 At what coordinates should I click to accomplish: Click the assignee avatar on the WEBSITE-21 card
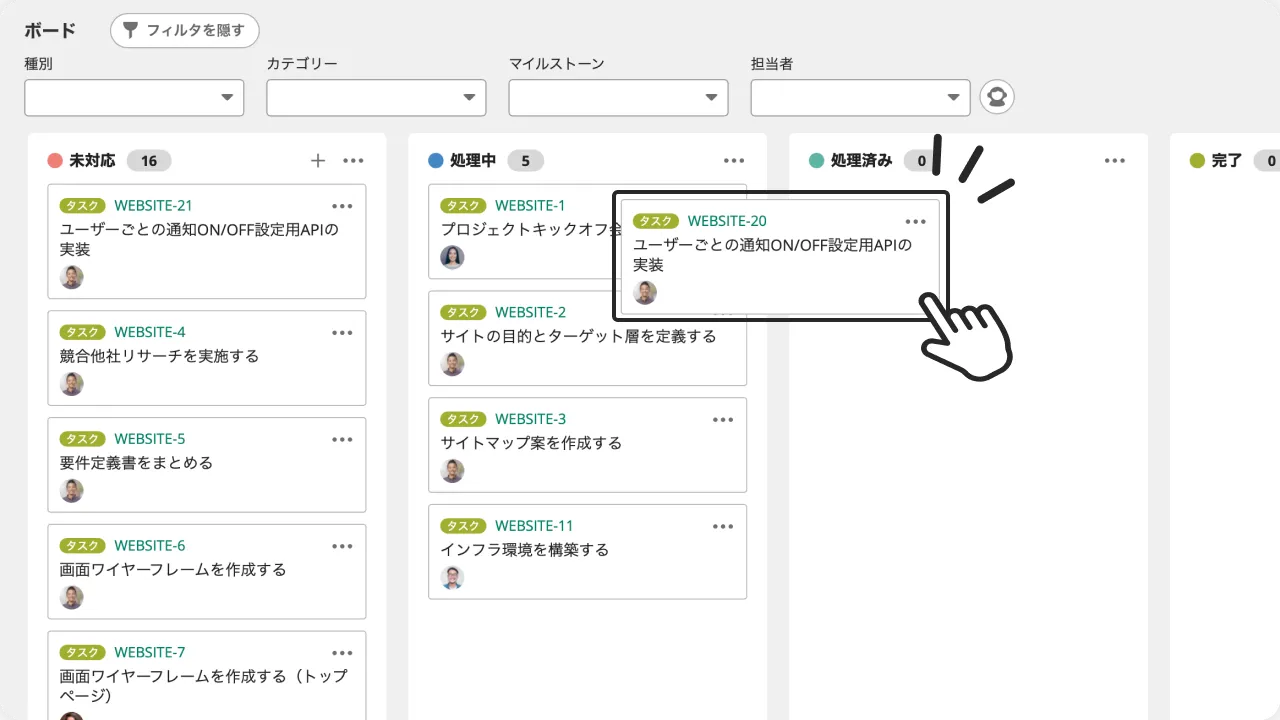(71, 277)
